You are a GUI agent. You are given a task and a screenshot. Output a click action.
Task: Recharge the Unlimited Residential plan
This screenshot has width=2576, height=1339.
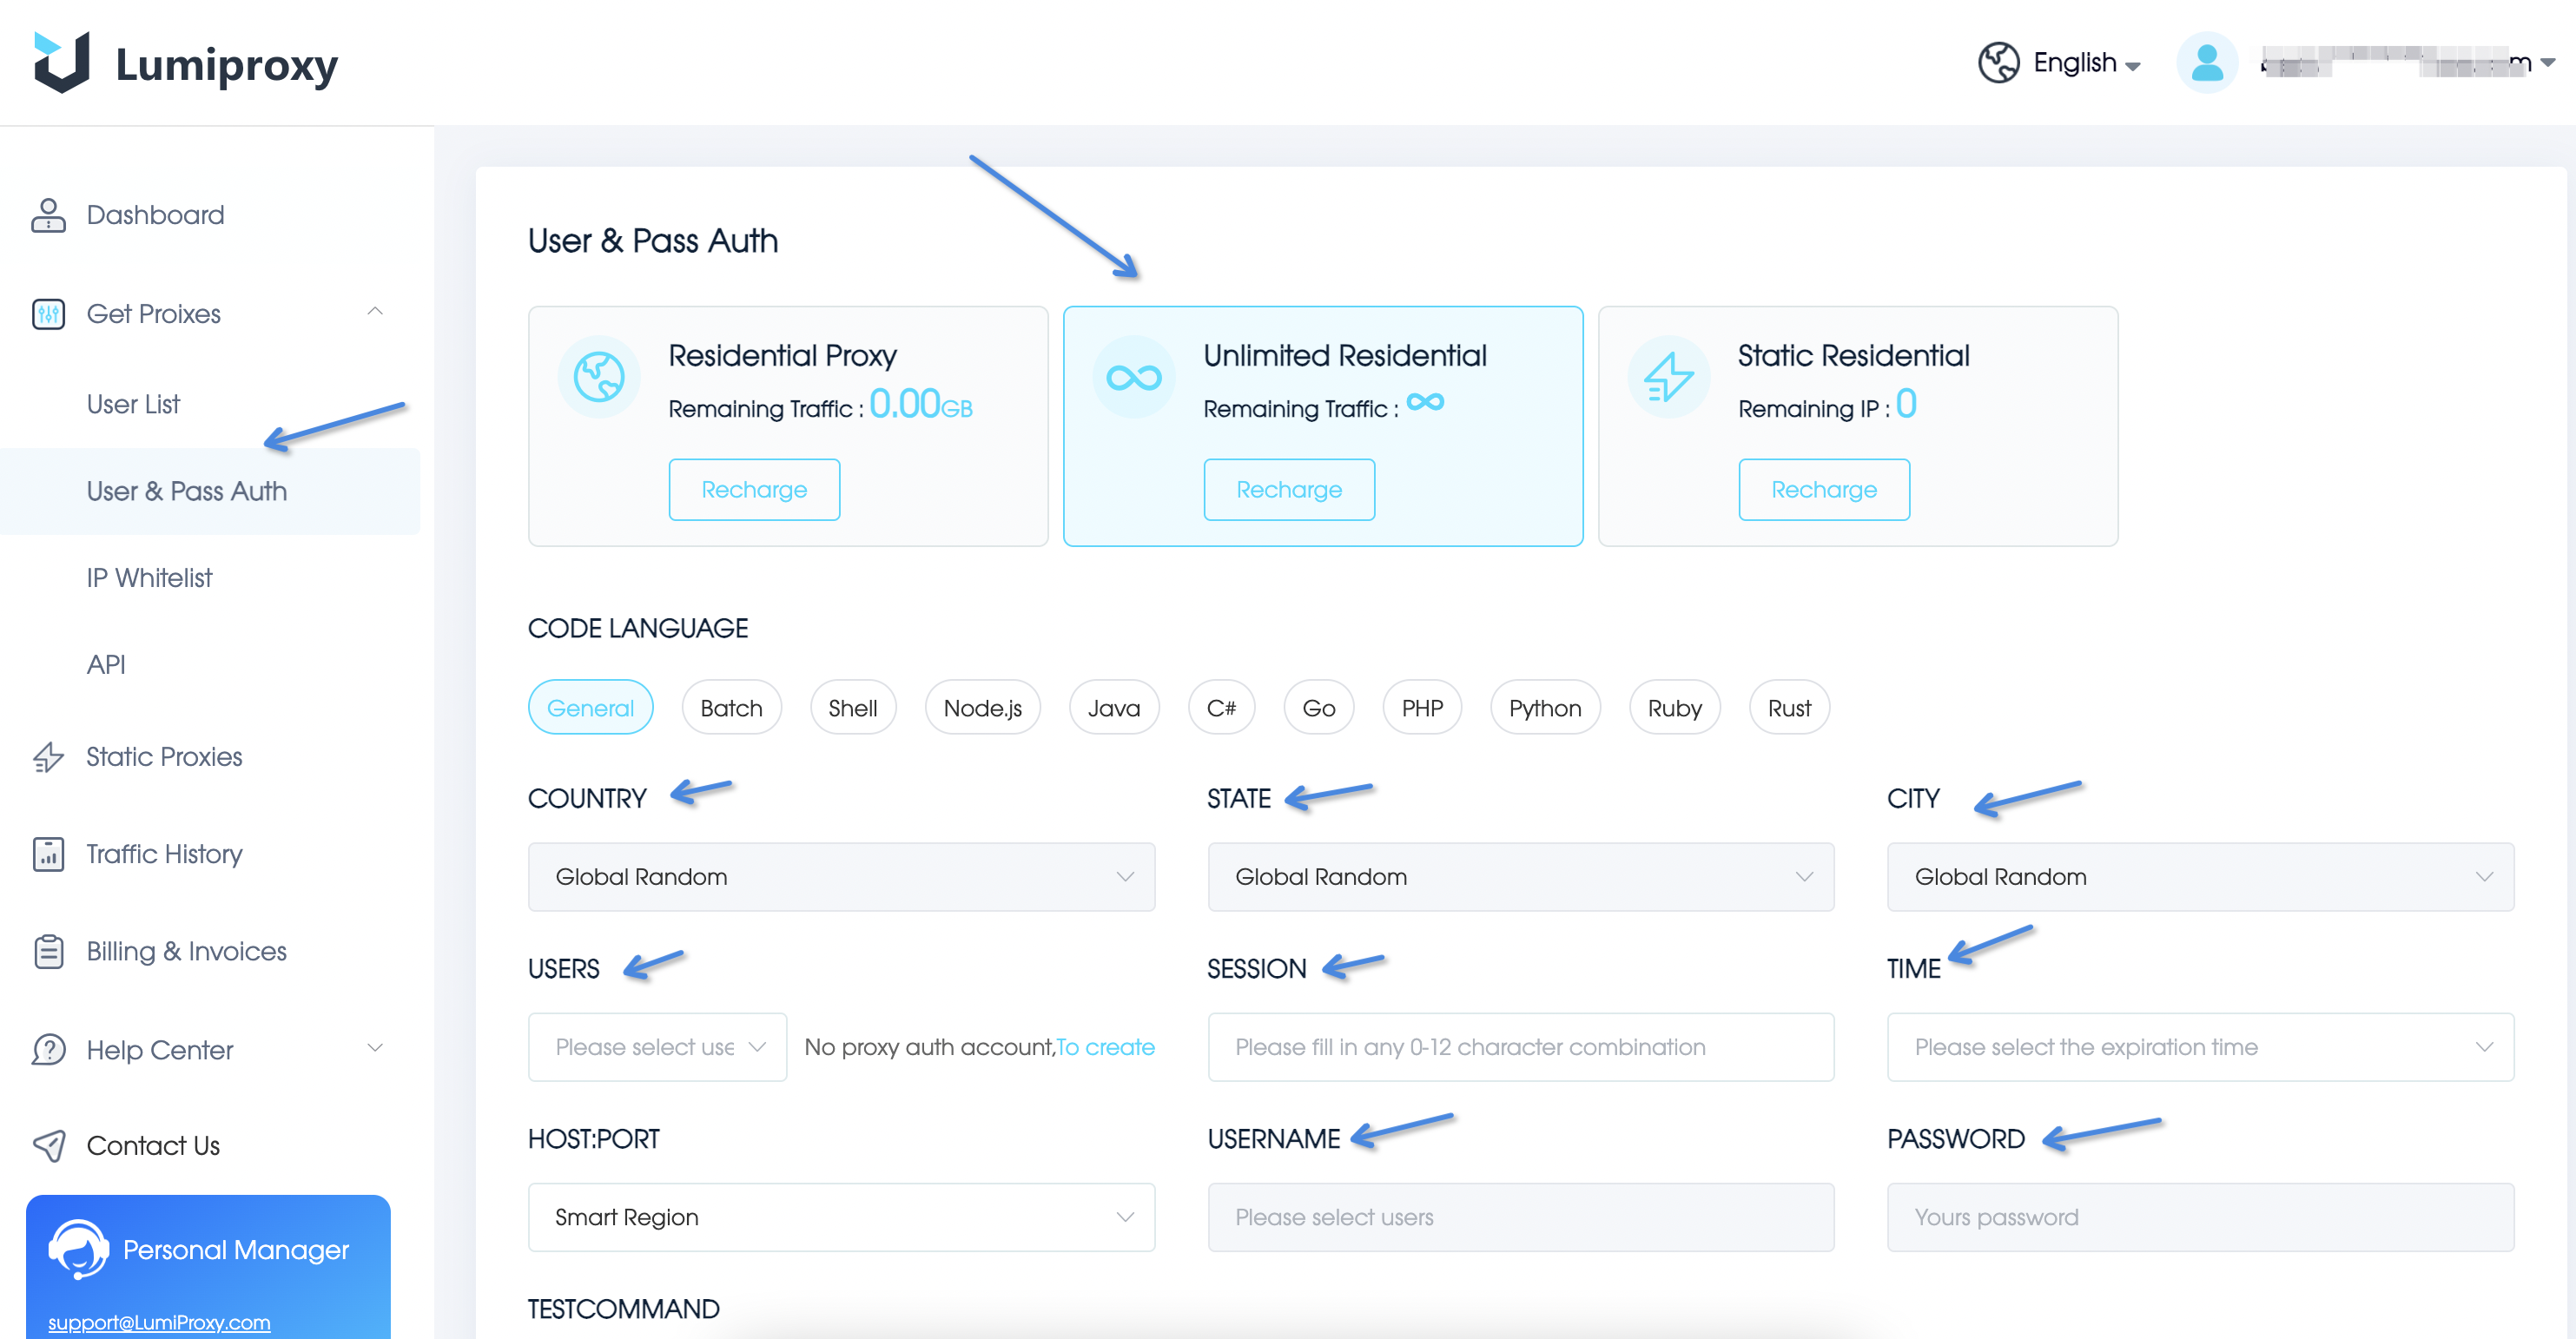pyautogui.click(x=1289, y=490)
